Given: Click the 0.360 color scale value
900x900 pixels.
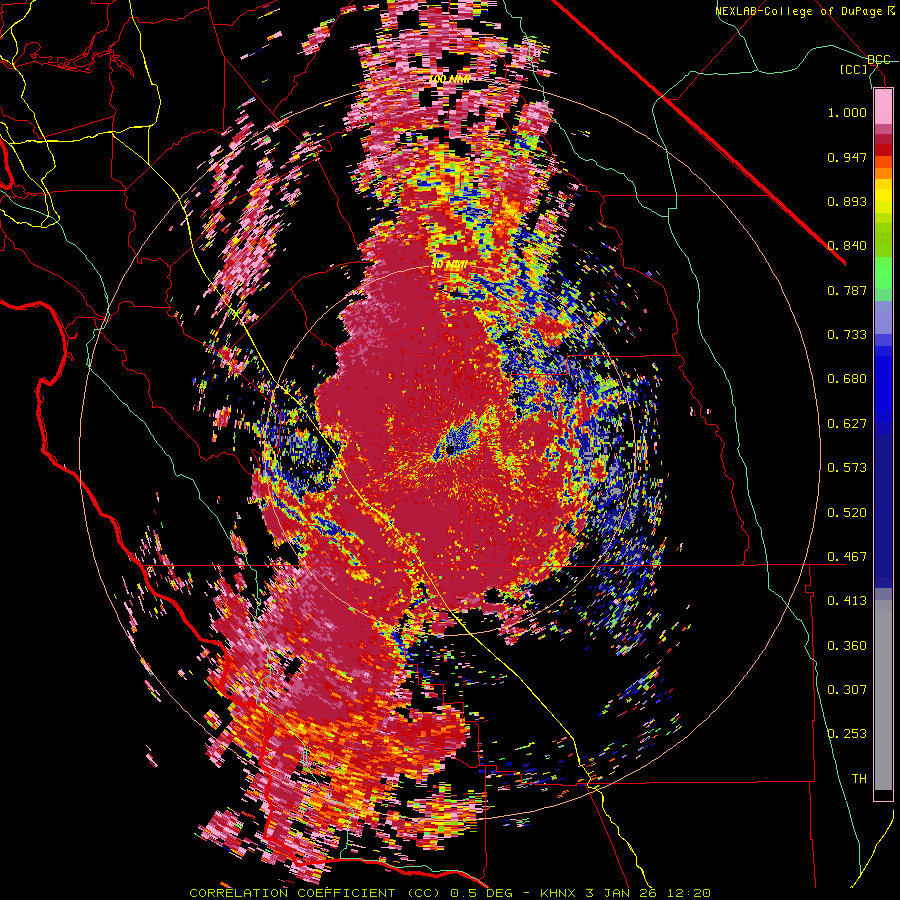Looking at the screenshot, I should click(x=847, y=646).
